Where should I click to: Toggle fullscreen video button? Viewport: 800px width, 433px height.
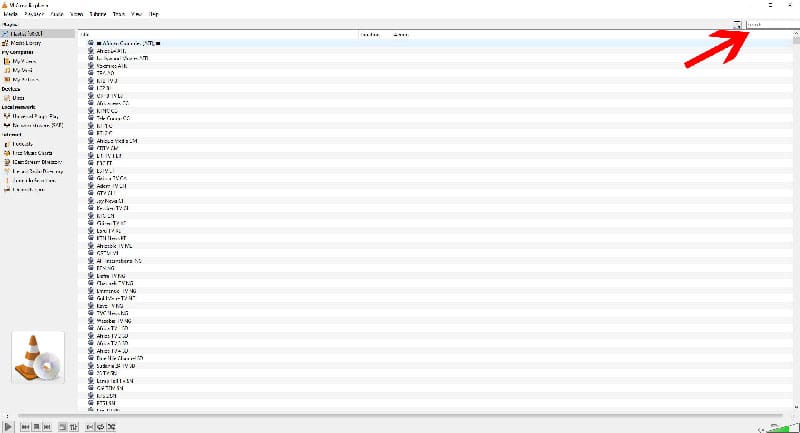coord(62,427)
